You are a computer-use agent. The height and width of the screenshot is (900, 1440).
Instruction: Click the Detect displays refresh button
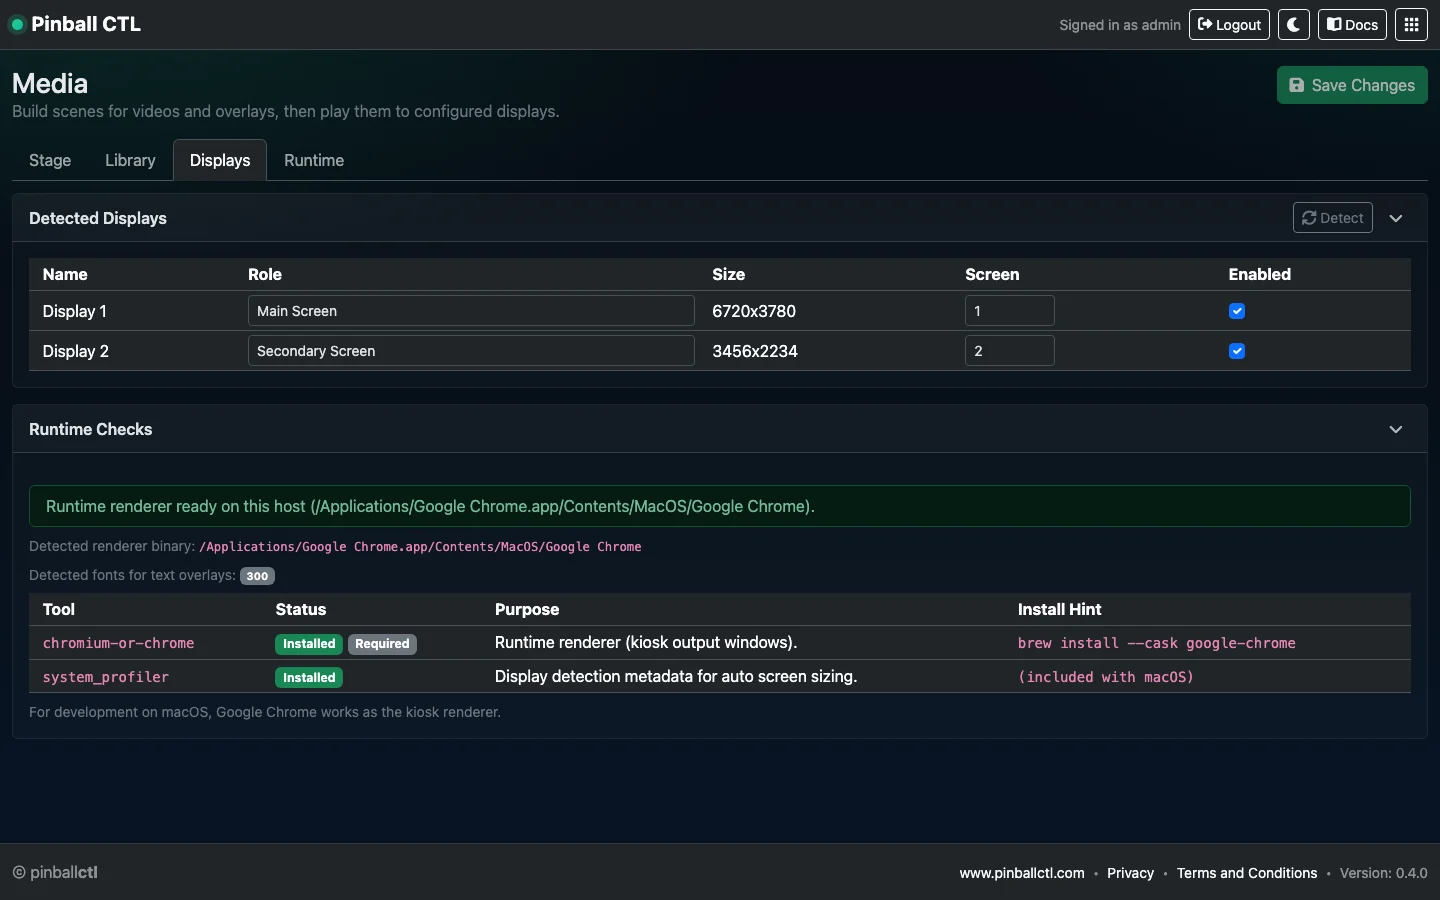coord(1332,218)
